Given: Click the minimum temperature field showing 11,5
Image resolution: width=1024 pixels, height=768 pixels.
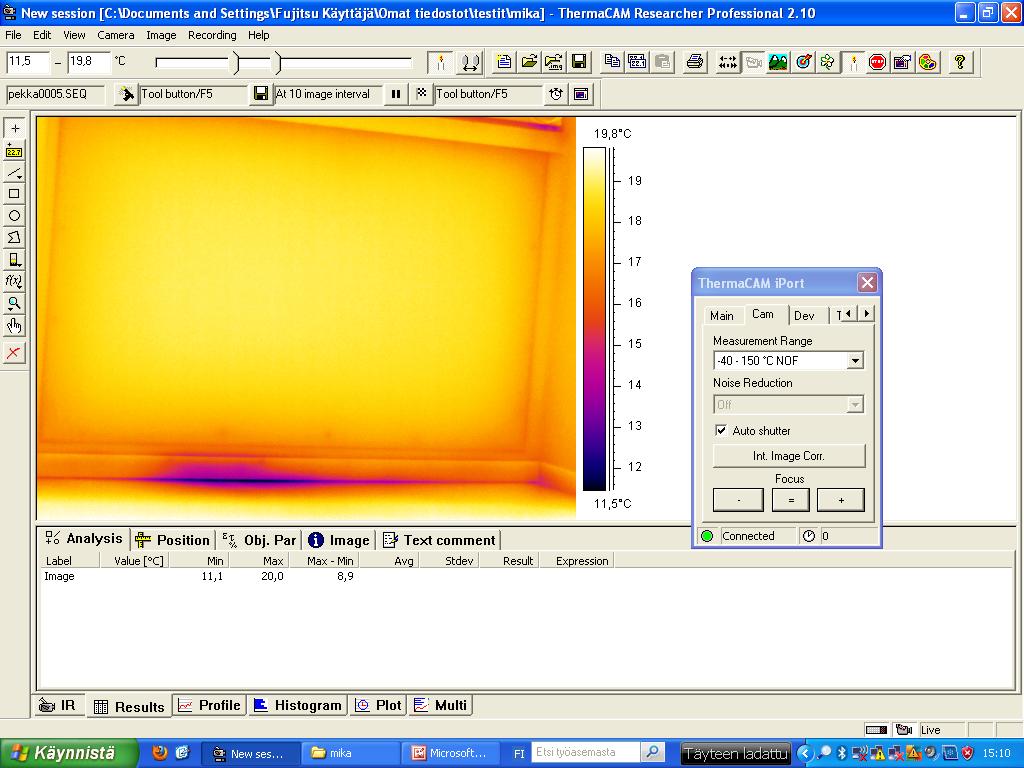Looking at the screenshot, I should pyautogui.click(x=28, y=62).
